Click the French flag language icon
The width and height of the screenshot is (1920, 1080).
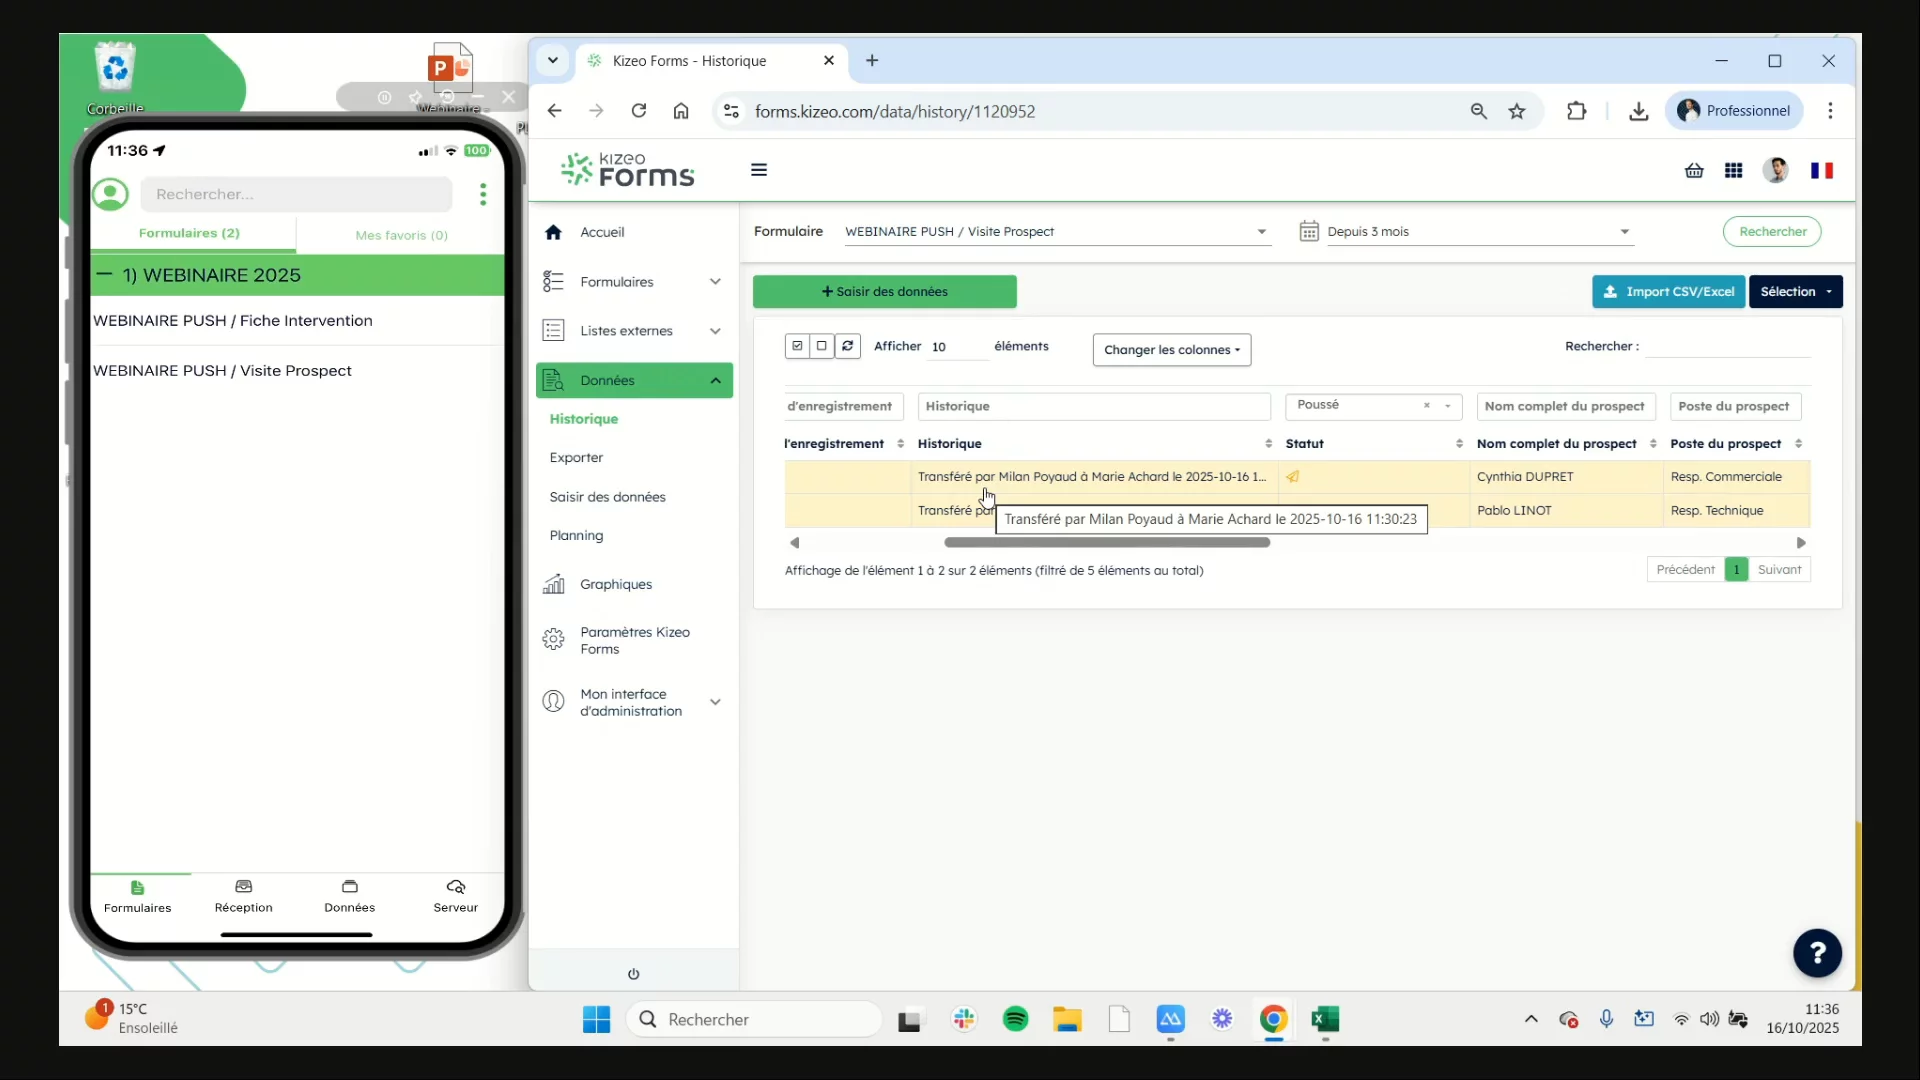1821,171
